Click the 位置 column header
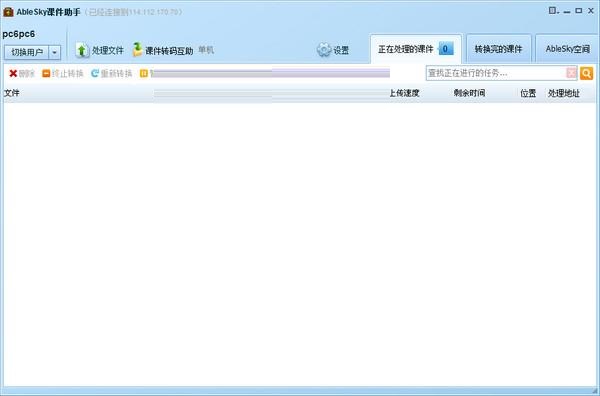Viewport: 600px width, 396px height. [x=528, y=93]
